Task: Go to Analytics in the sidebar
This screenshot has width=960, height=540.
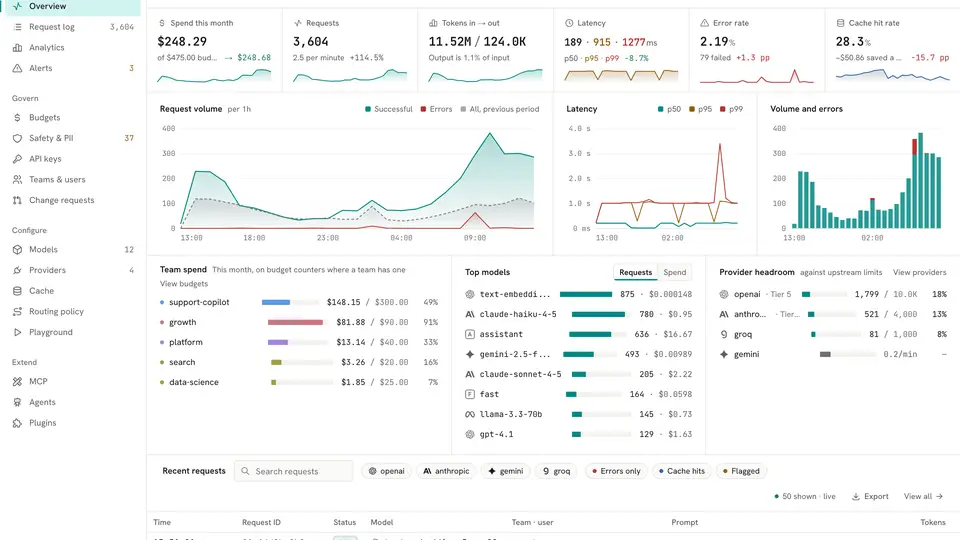Action: [x=73, y=48]
